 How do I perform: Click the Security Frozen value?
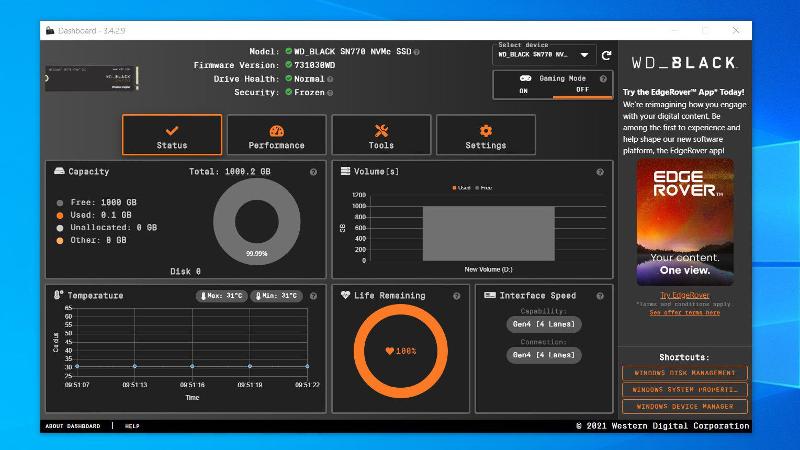click(x=309, y=92)
